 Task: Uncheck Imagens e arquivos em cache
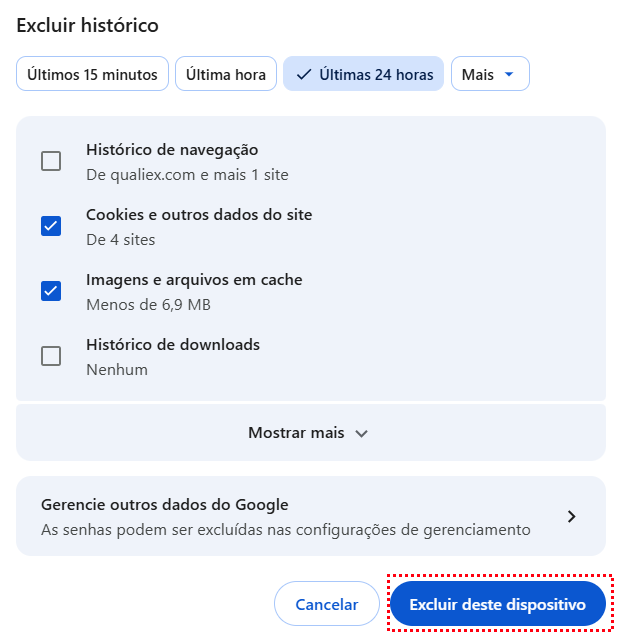point(51,291)
